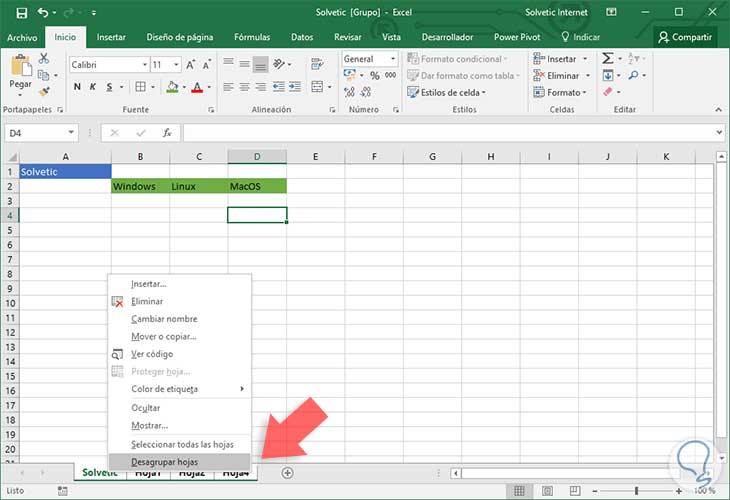
Task: Apply thousands separator style
Action: coord(391,75)
